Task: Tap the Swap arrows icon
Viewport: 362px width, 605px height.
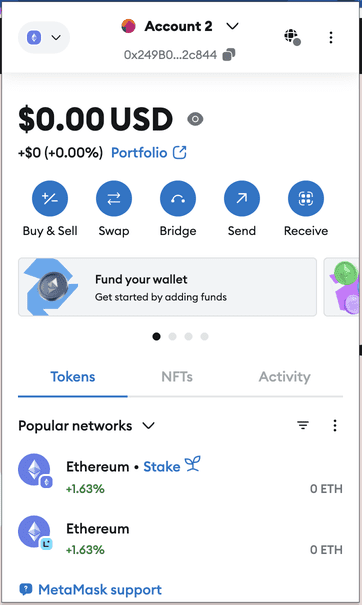Action: pos(113,198)
